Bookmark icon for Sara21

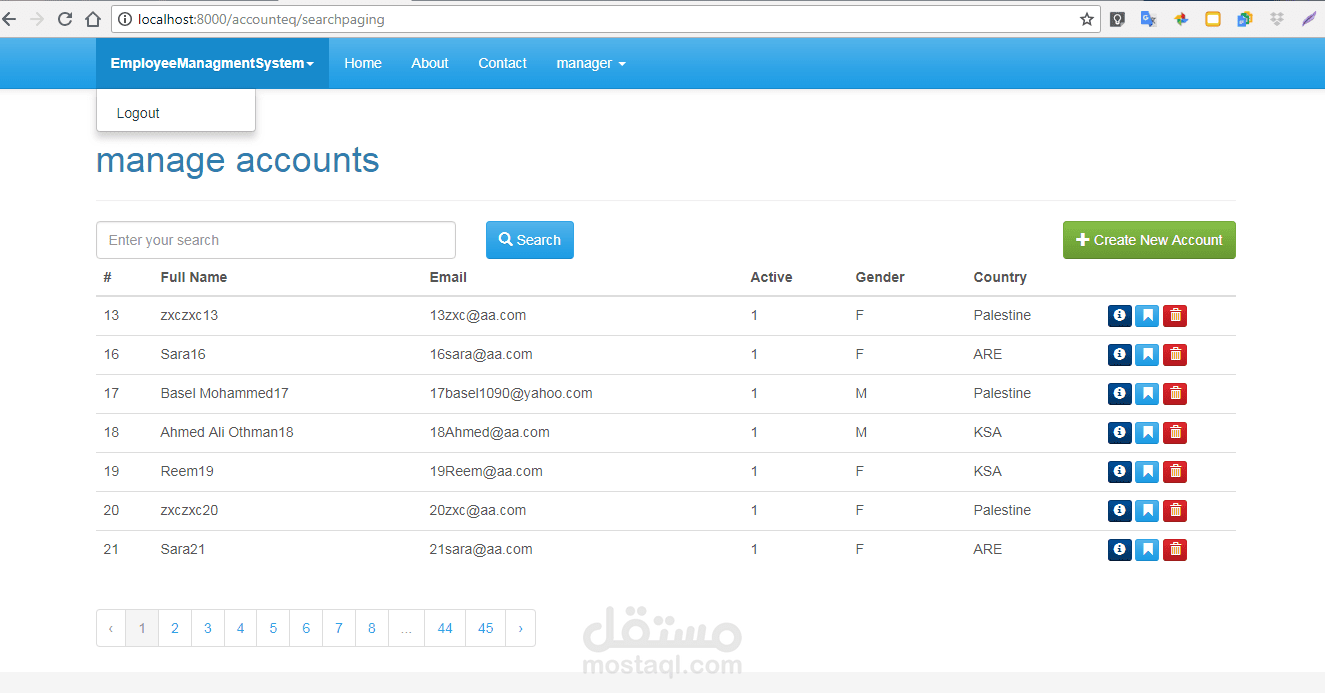[1147, 550]
